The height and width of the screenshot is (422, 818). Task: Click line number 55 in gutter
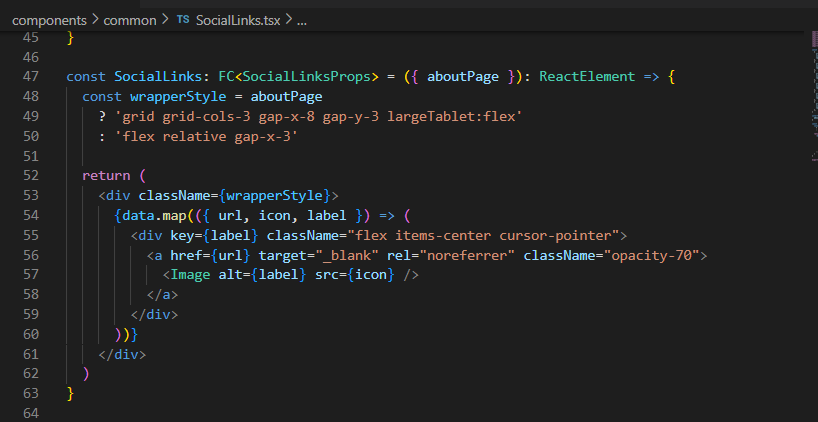coord(31,235)
